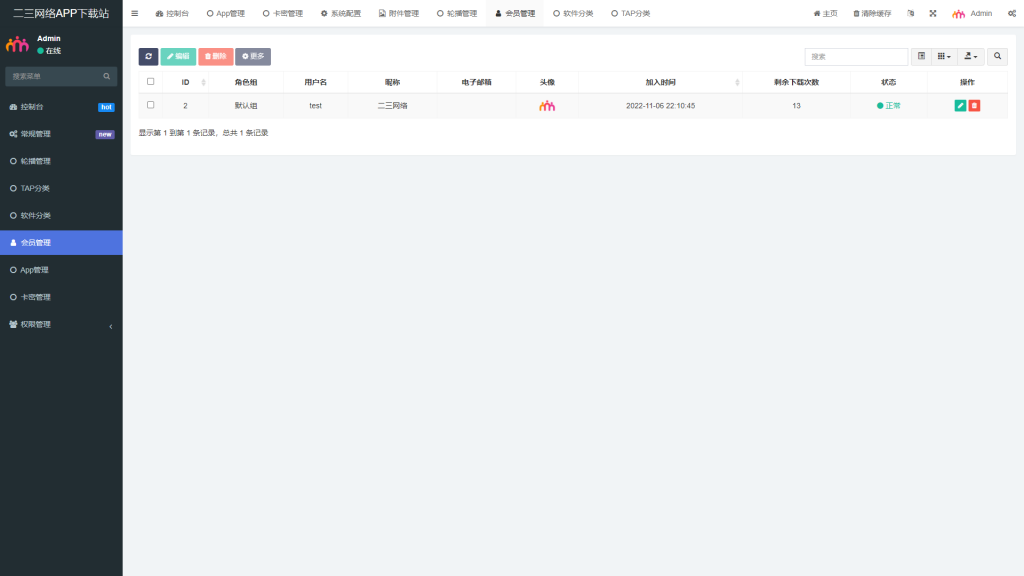Toggle the table view switch icon
Screen dimensions: 1024x576
click(921, 57)
